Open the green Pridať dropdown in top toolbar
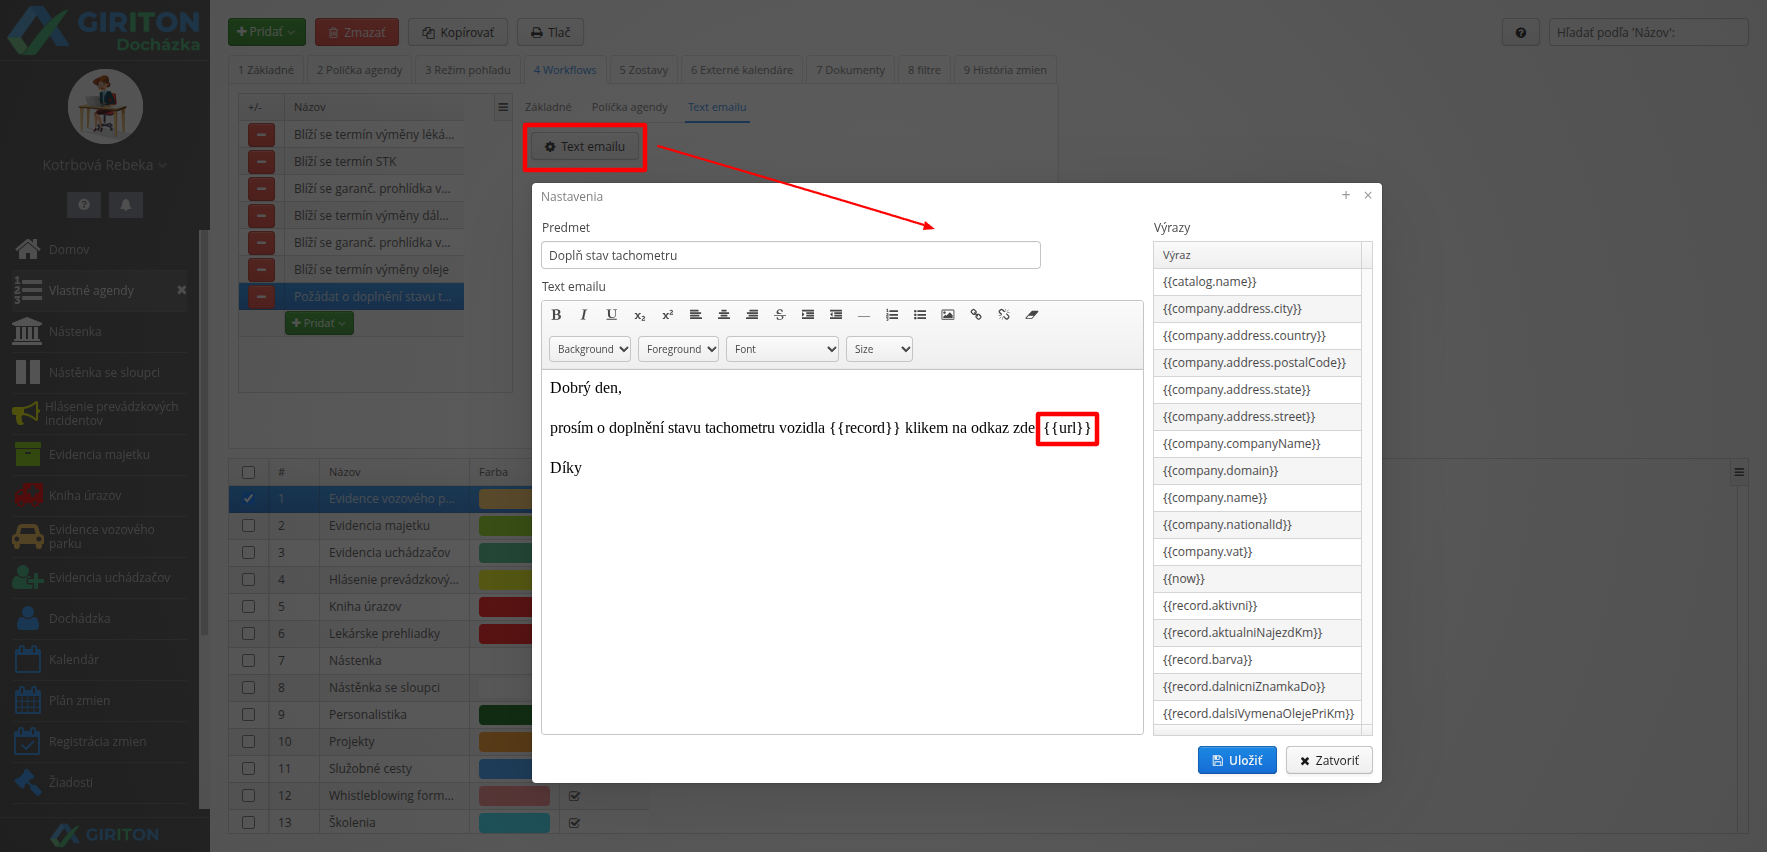The image size is (1767, 852). tap(266, 32)
